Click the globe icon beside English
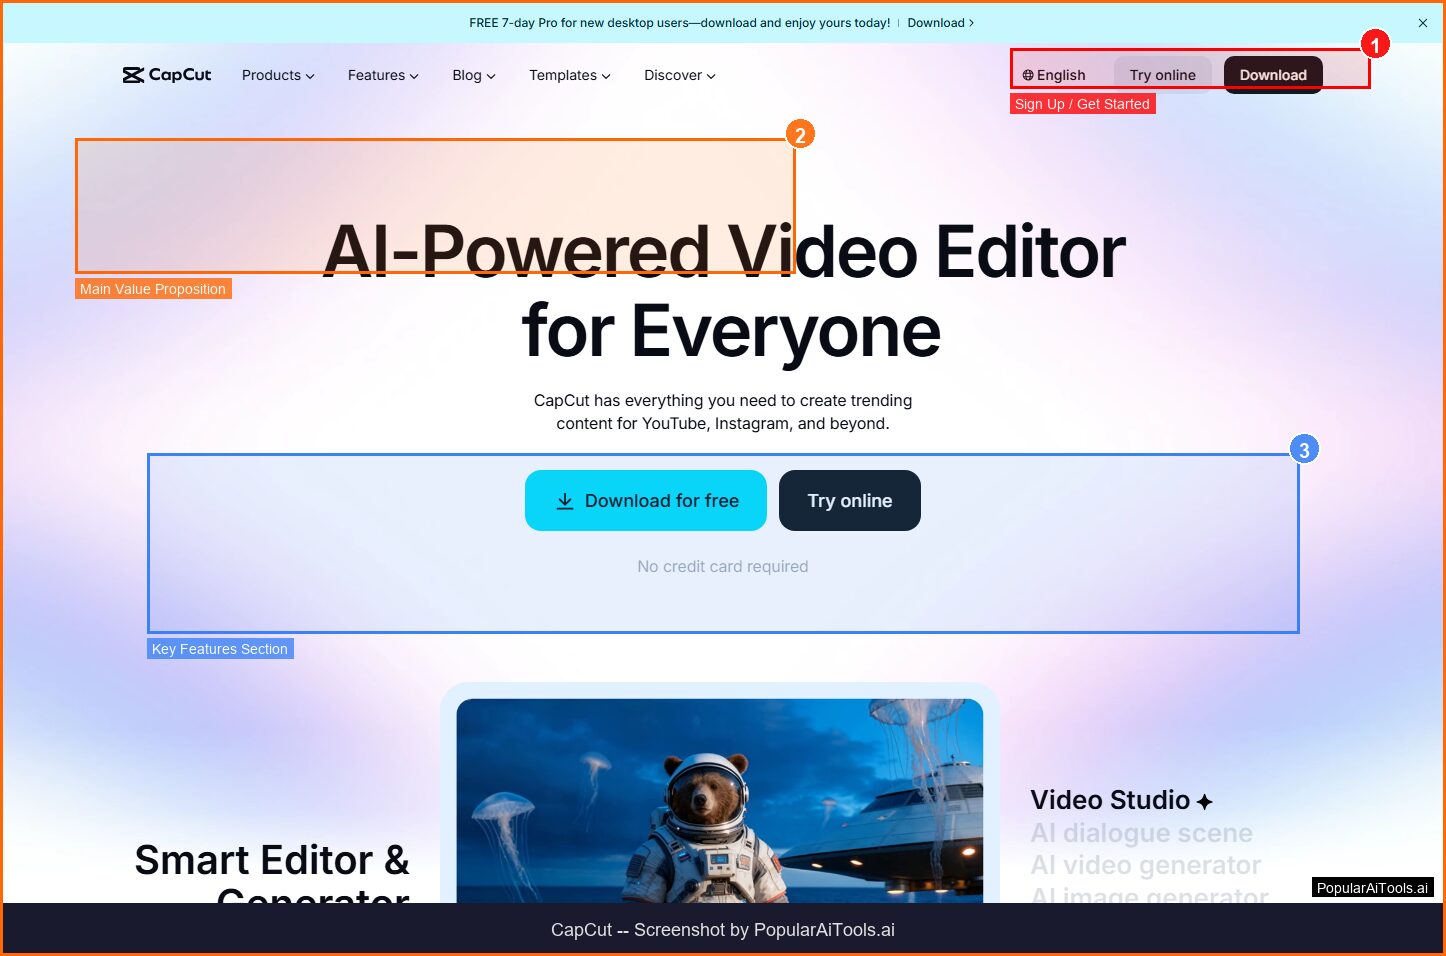 1027,74
